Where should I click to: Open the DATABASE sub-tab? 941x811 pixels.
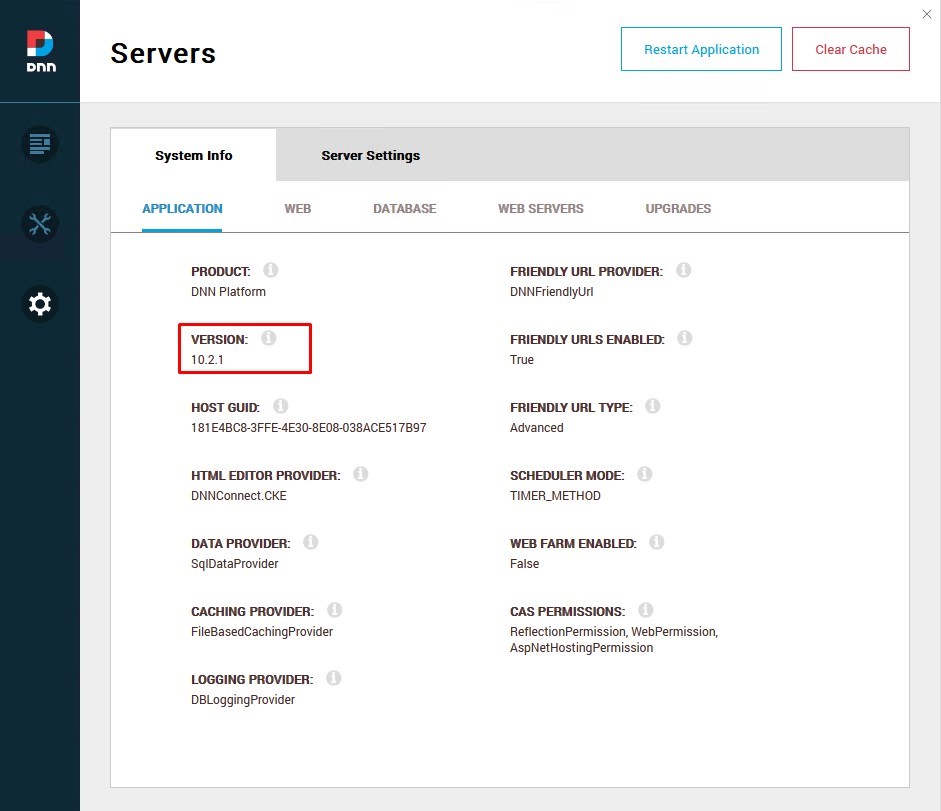[404, 209]
